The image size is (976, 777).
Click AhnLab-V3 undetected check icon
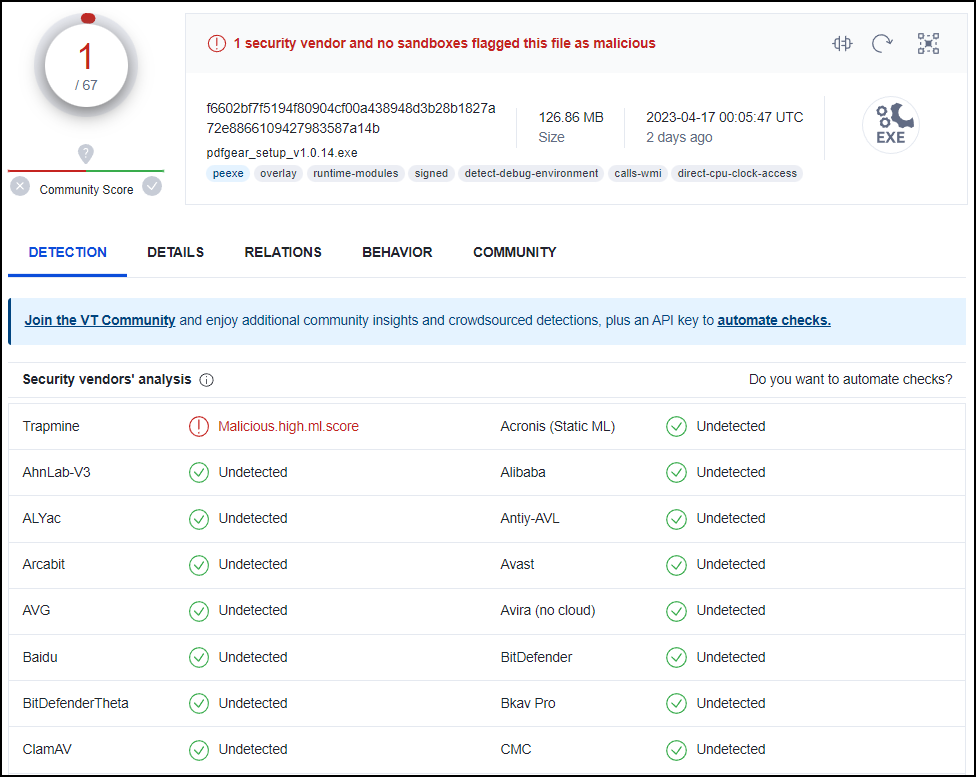pyautogui.click(x=199, y=473)
